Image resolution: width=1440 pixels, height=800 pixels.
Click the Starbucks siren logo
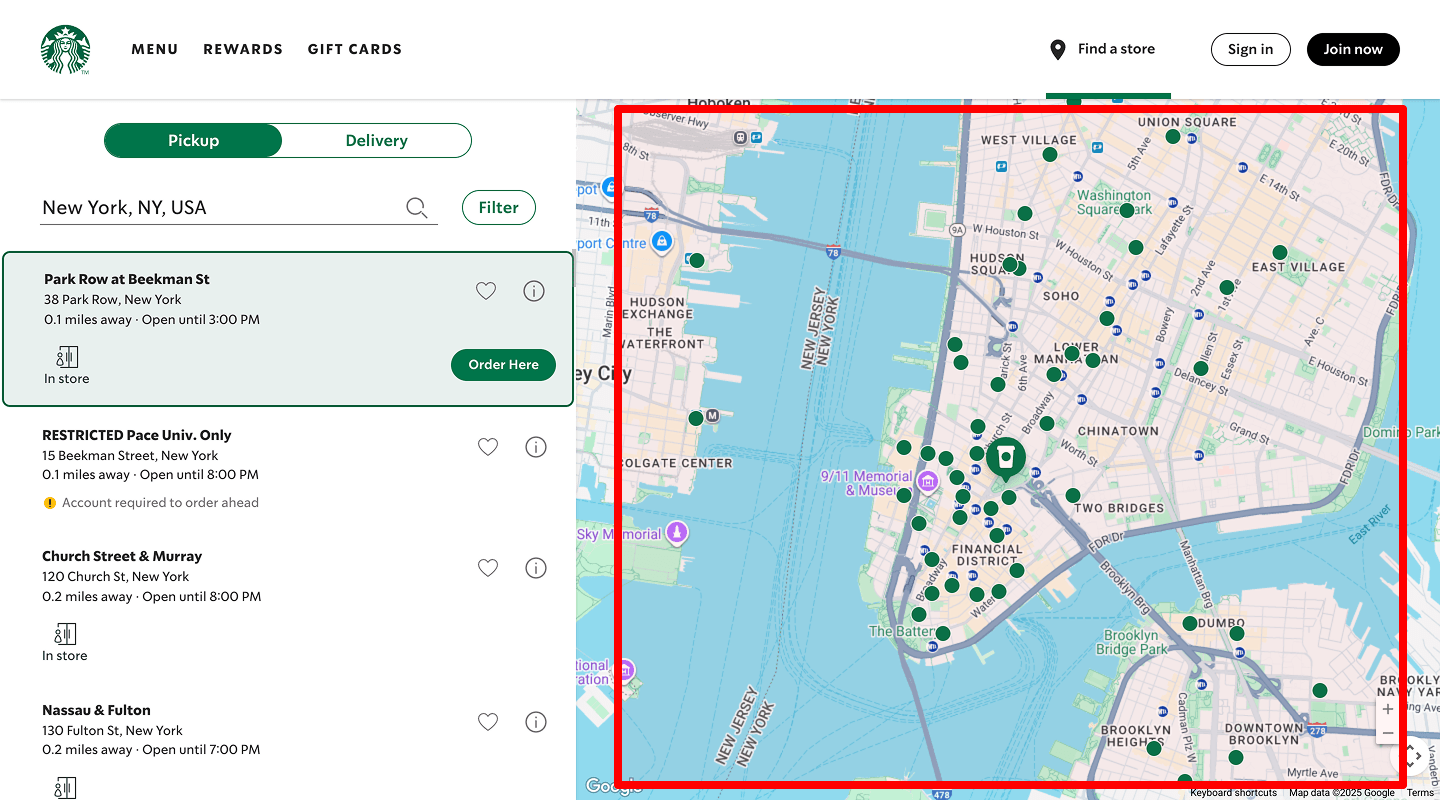pos(65,48)
